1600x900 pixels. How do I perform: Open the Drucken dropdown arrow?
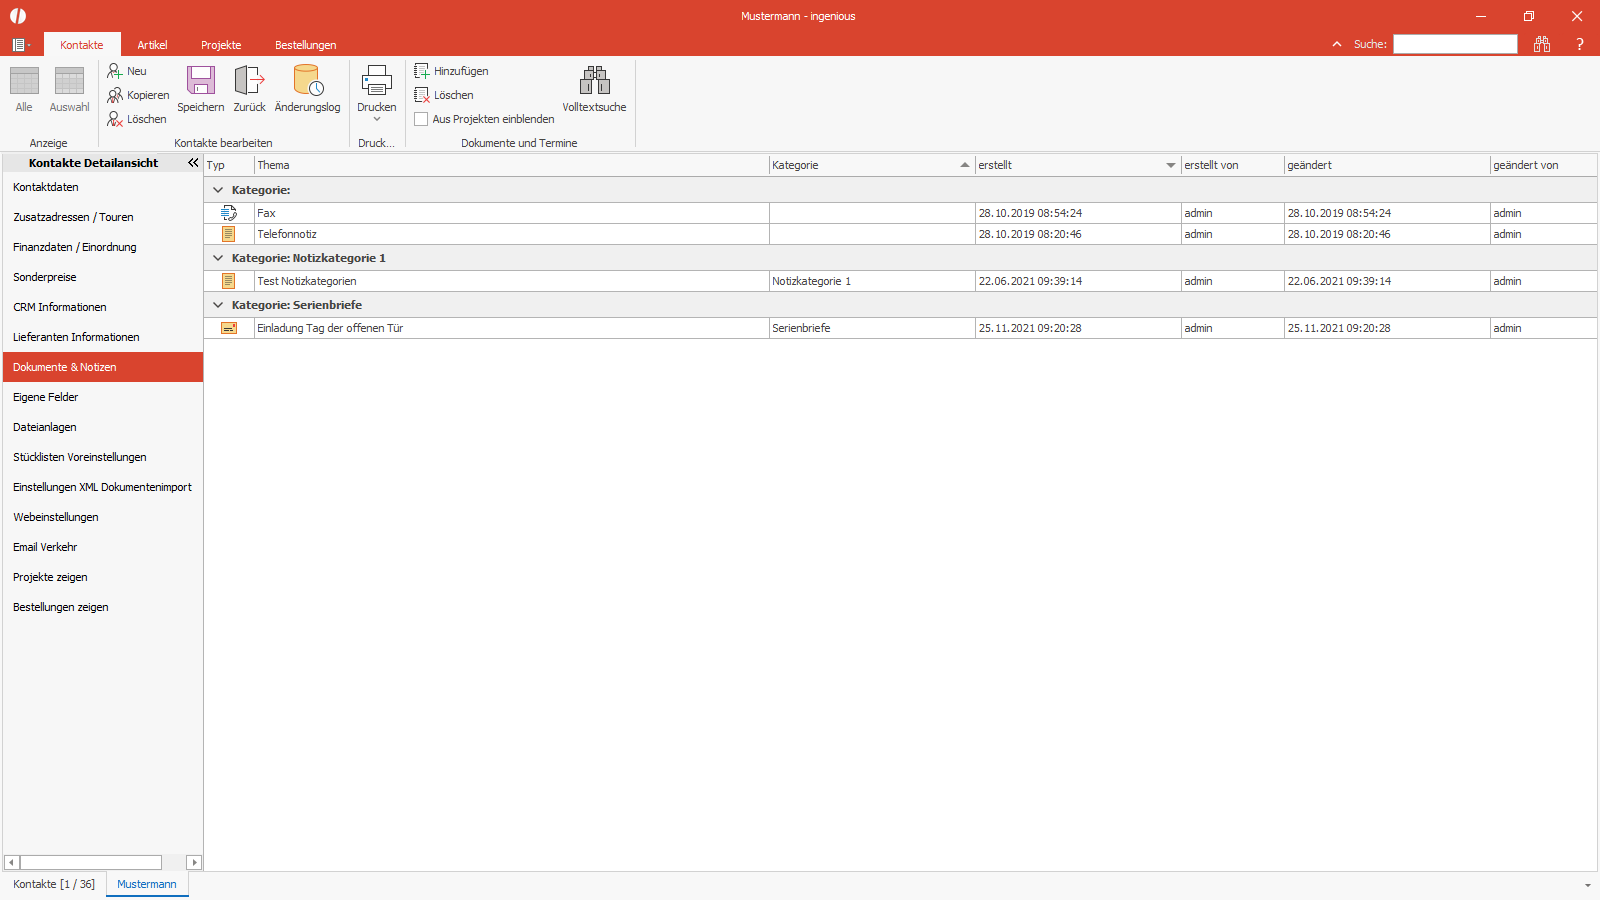click(x=377, y=120)
